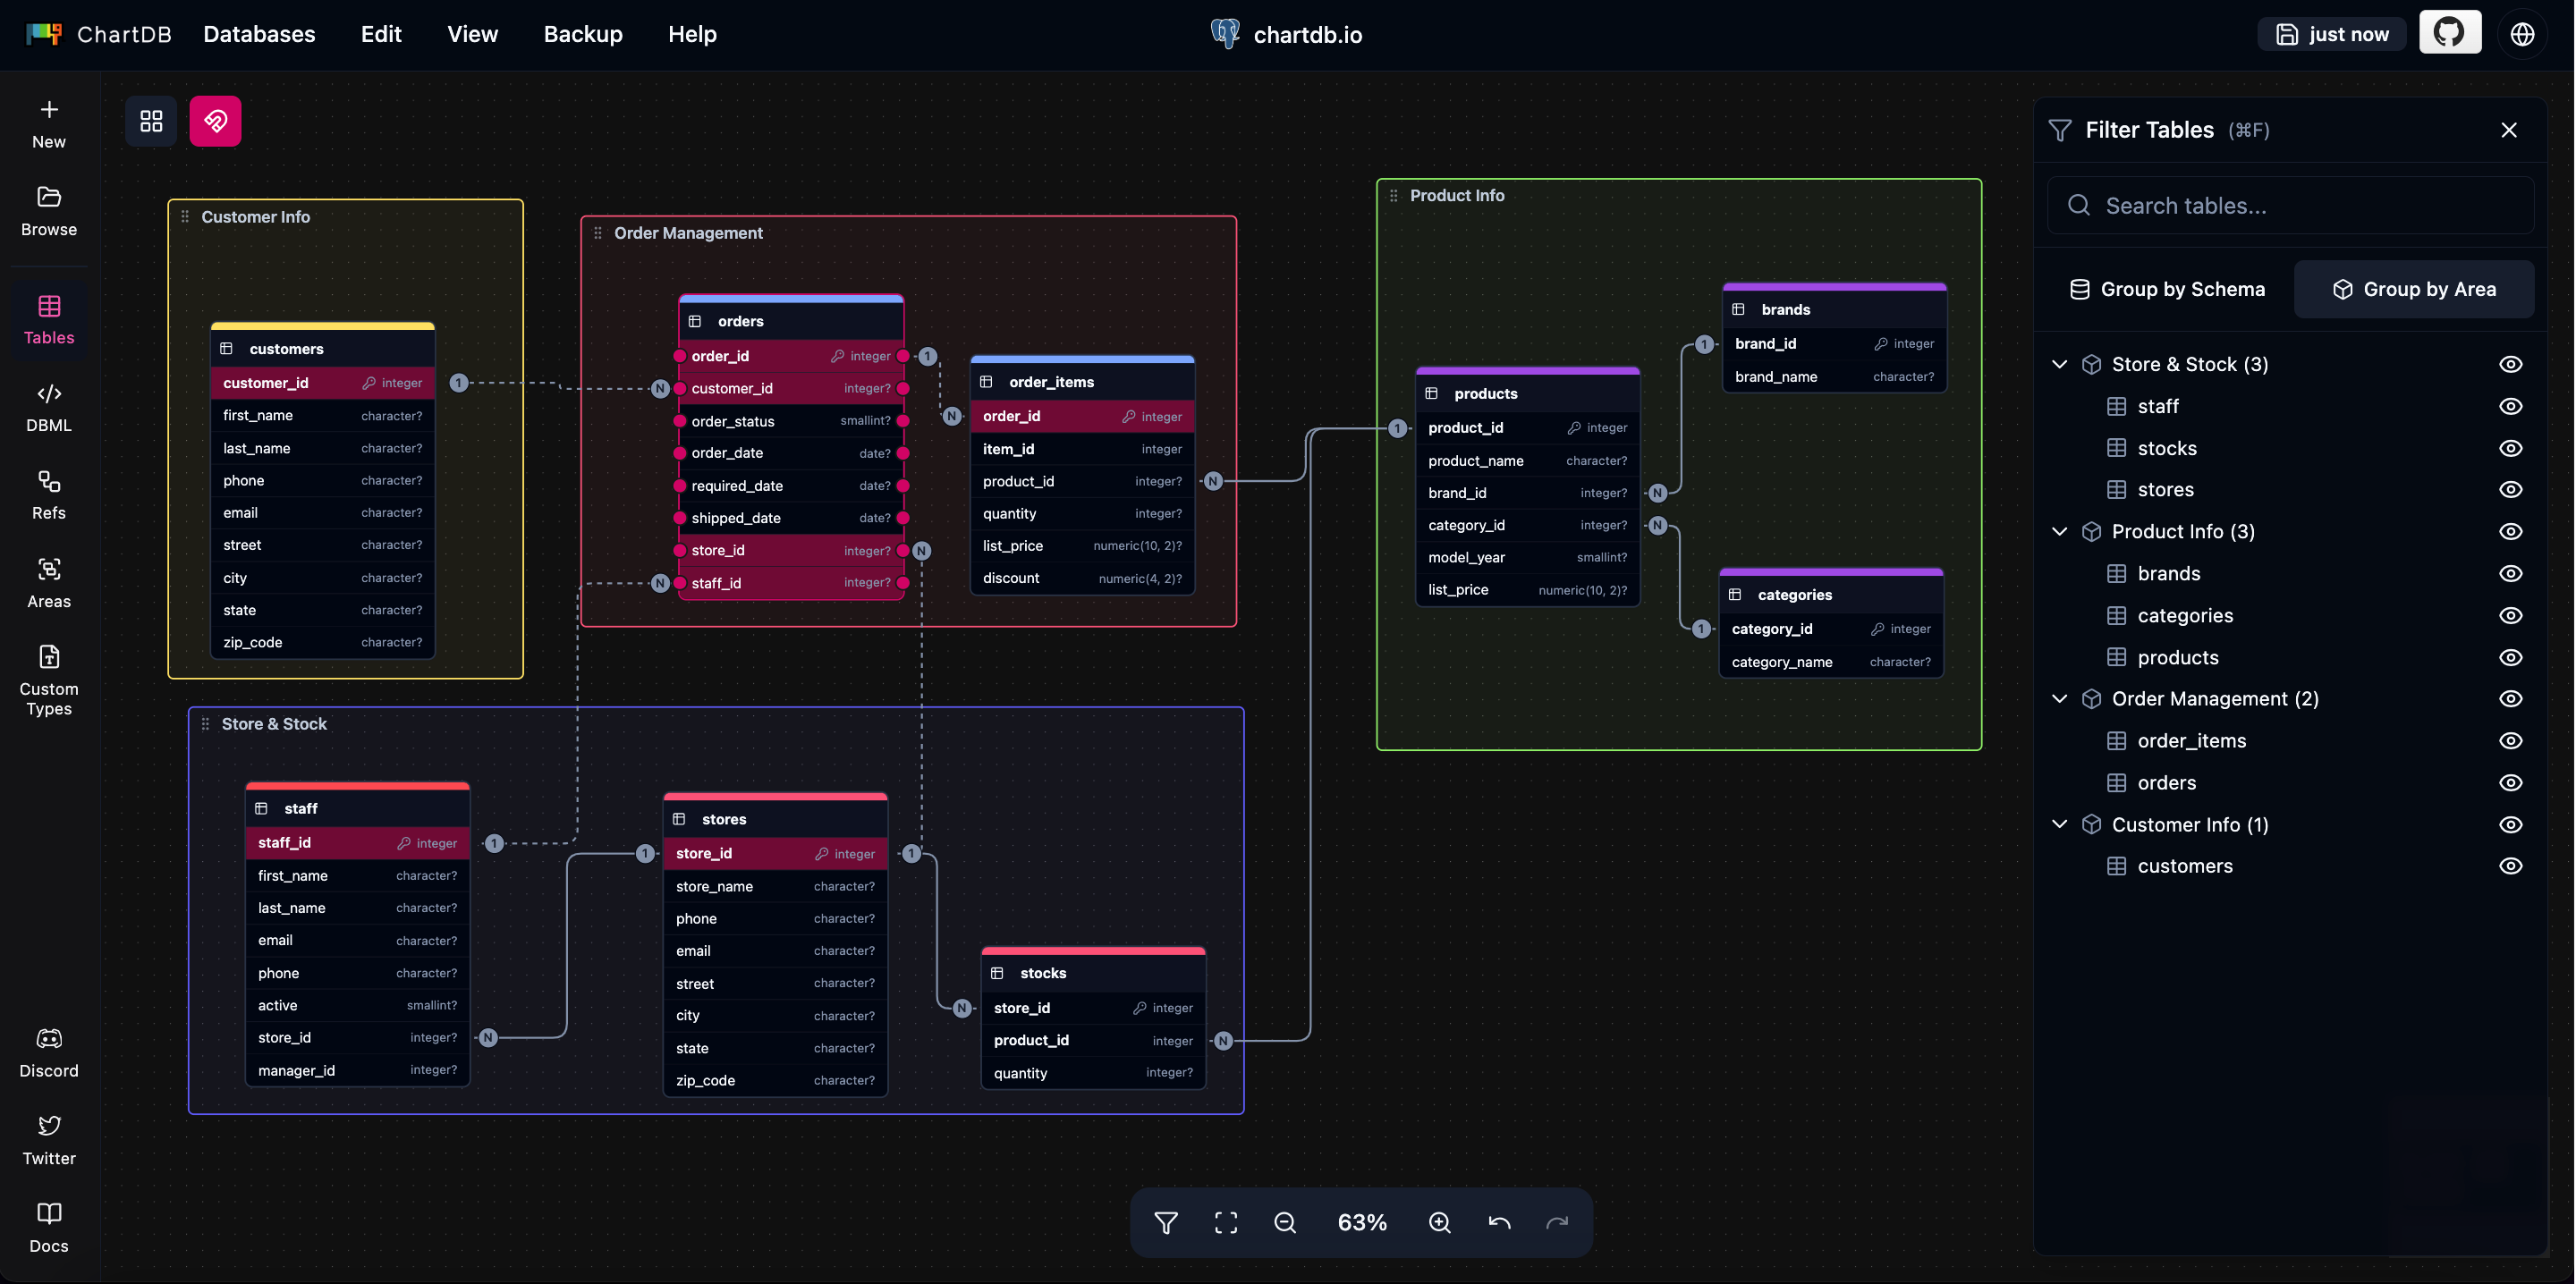Viewport: 2576px width, 1284px height.
Task: Collapse the Store & Stock group
Action: pyautogui.click(x=2059, y=364)
